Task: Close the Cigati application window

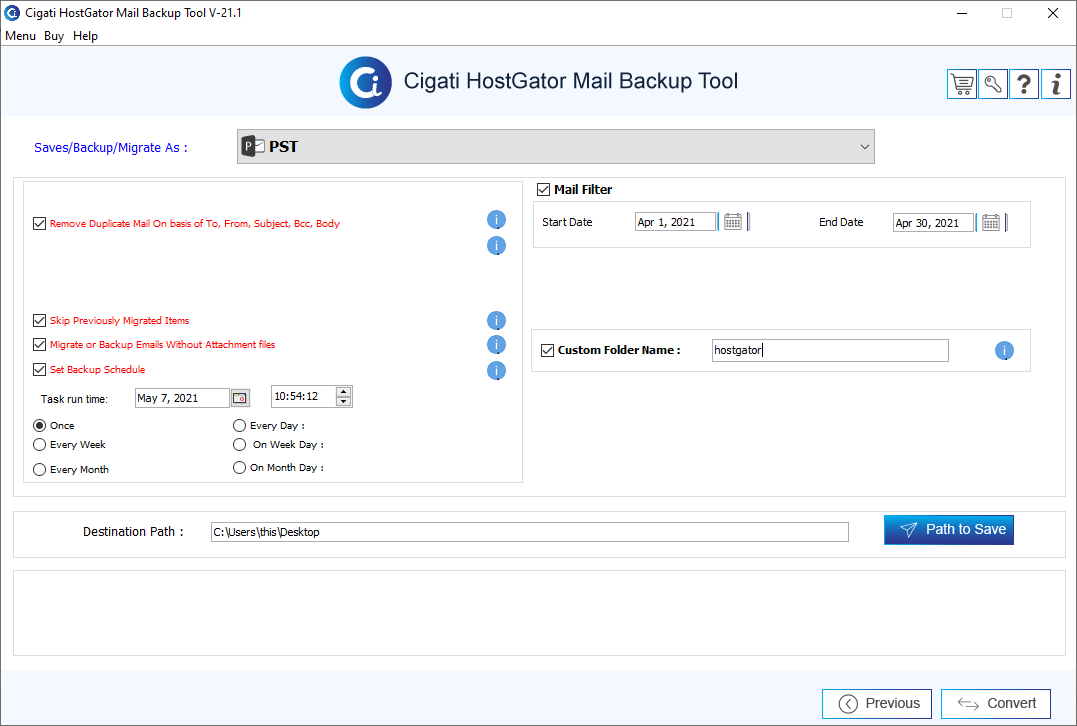Action: point(1053,13)
